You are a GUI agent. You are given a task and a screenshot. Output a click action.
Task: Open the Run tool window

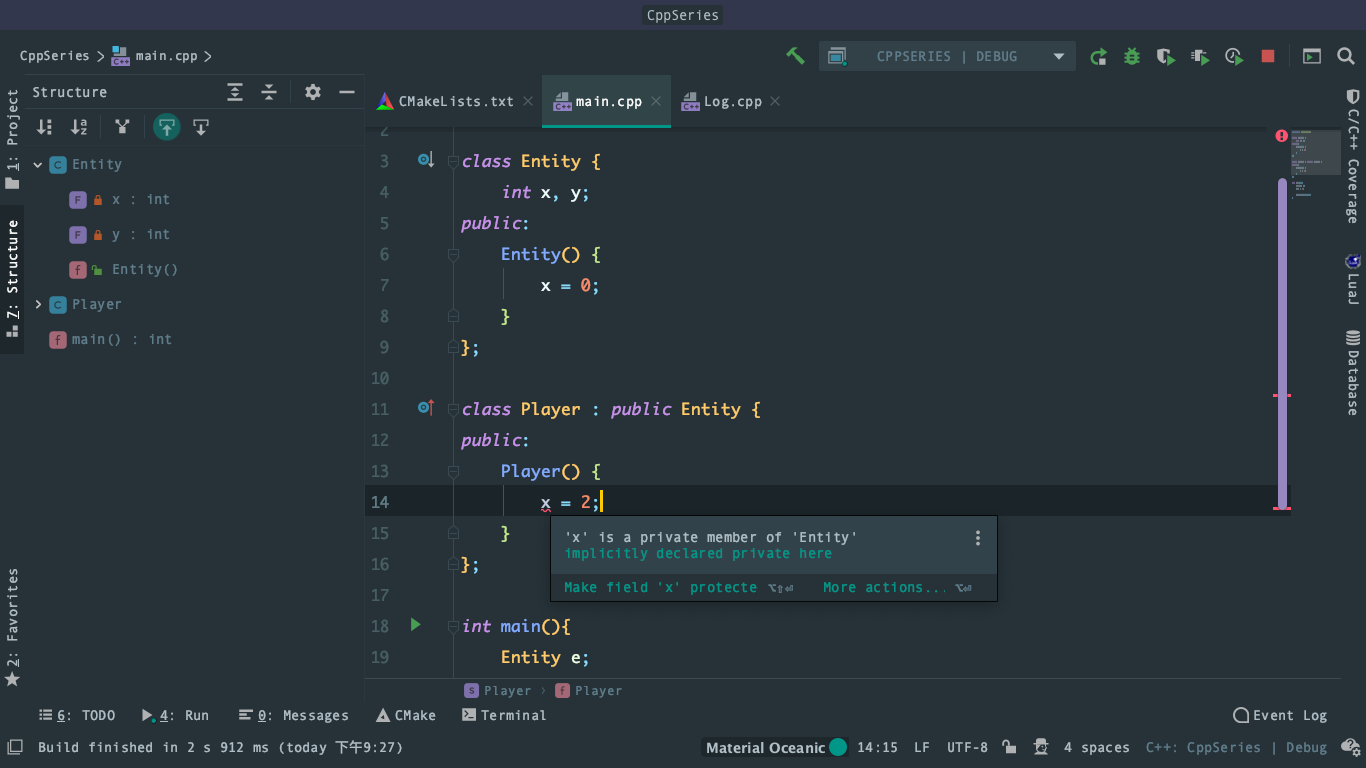pyautogui.click(x=176, y=716)
